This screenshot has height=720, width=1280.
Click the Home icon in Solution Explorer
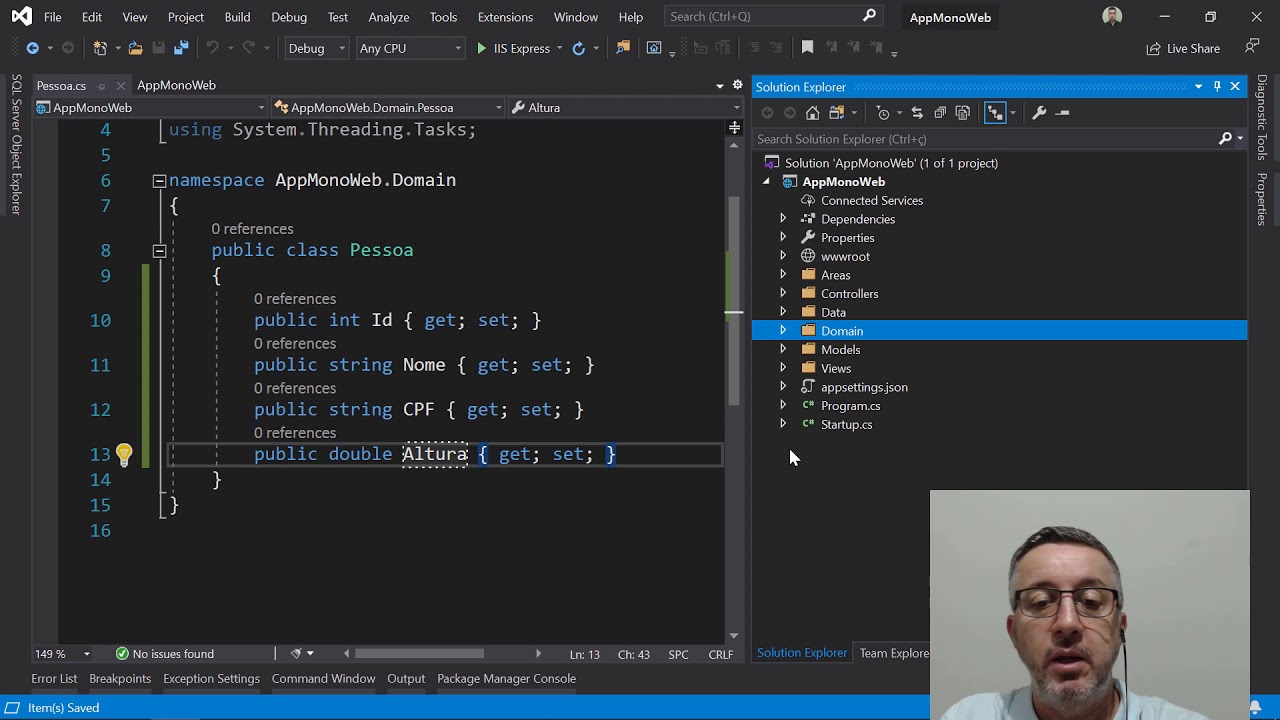[813, 113]
